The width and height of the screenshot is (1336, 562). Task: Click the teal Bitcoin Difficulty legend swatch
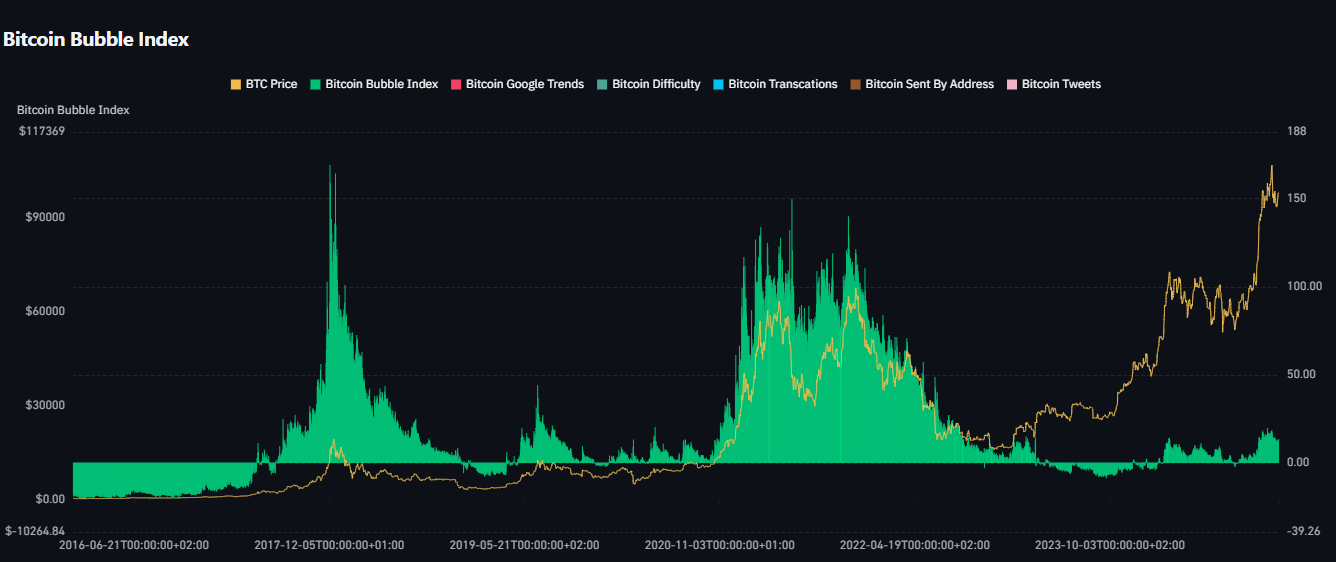tap(603, 85)
